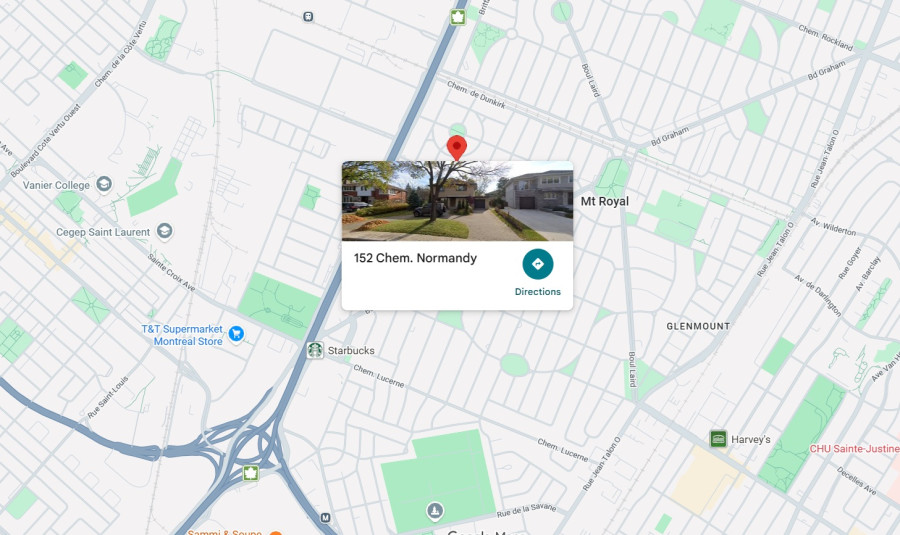Image resolution: width=900 pixels, height=535 pixels.
Task: Open the street view photo thumbnail
Action: coord(457,201)
